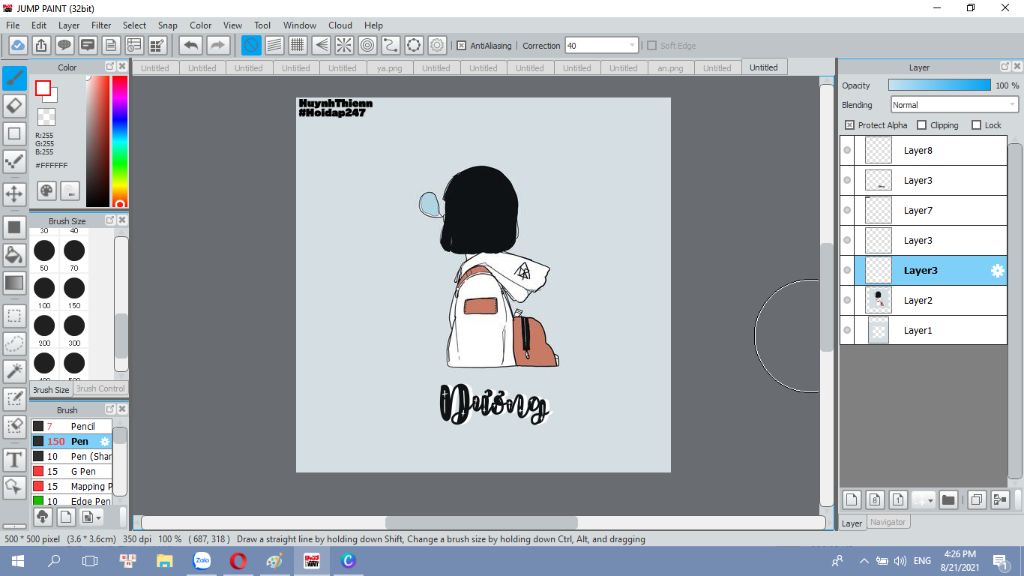Enable the parallel lines snap guide
This screenshot has height=576, width=1024.
(274, 45)
